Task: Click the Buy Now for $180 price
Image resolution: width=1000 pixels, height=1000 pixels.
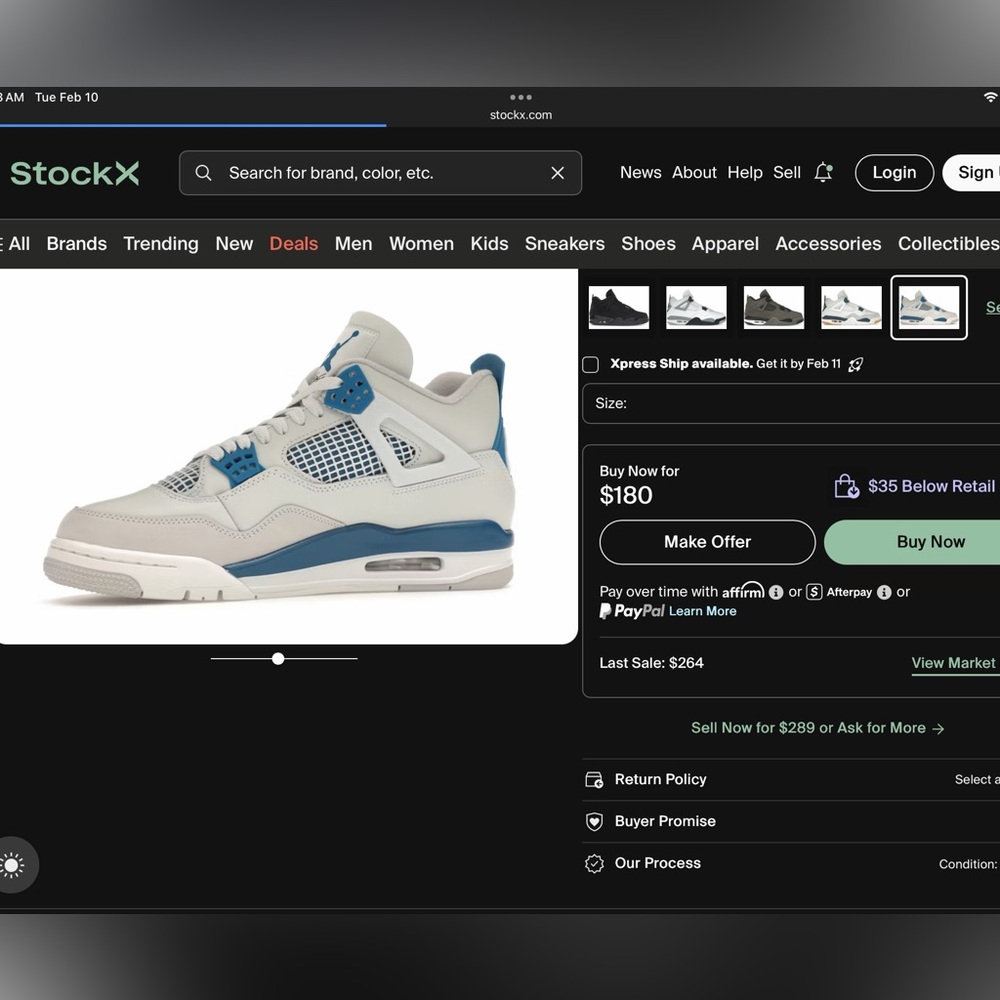Action: pos(626,496)
